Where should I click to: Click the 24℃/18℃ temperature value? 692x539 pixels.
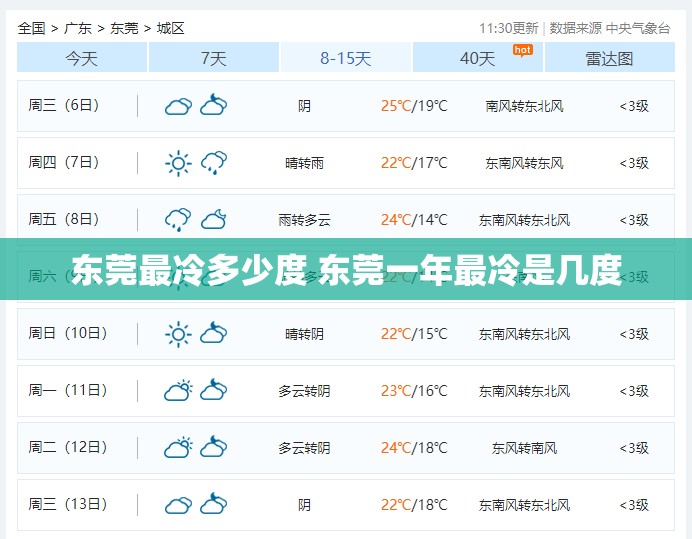pos(414,448)
